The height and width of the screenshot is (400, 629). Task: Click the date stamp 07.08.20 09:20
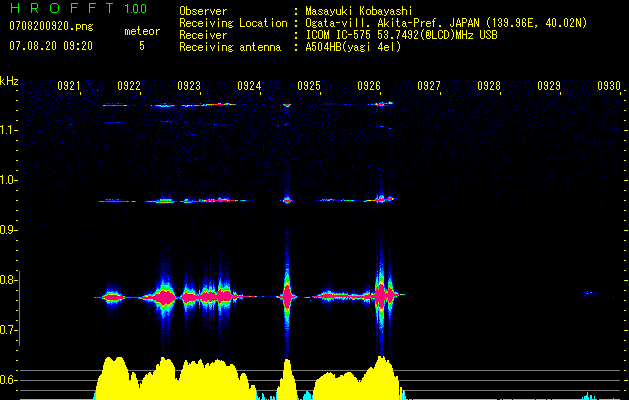[51, 46]
